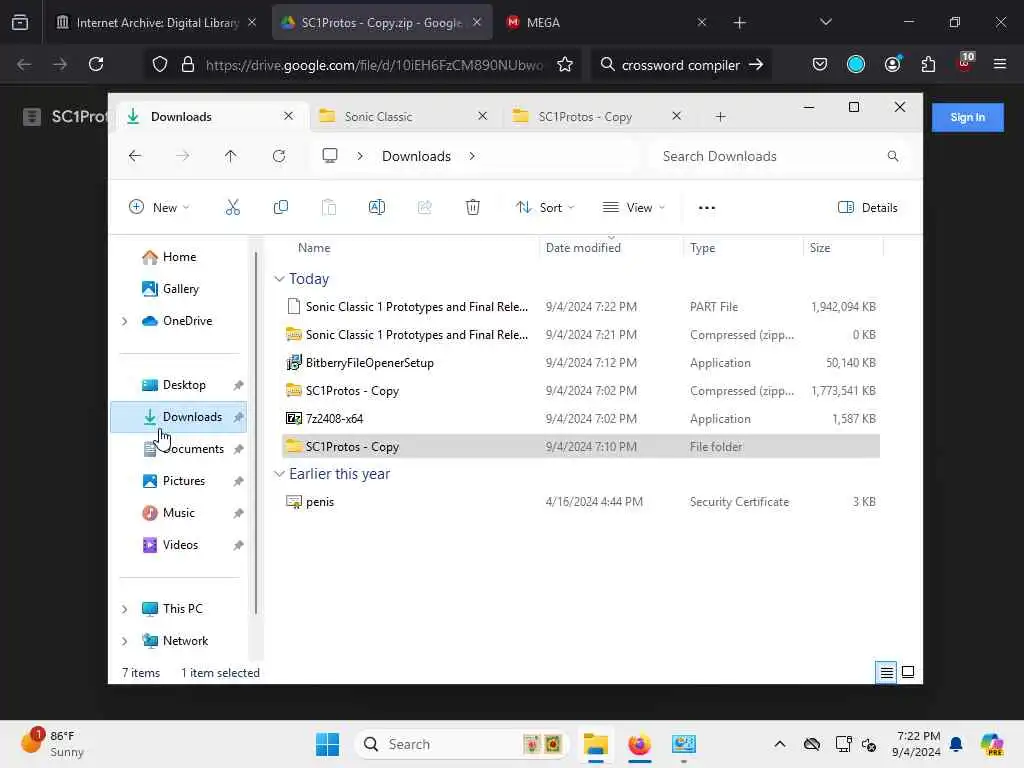Click the Firefox icon on the taskbar
The height and width of the screenshot is (768, 1024).
[639, 744]
